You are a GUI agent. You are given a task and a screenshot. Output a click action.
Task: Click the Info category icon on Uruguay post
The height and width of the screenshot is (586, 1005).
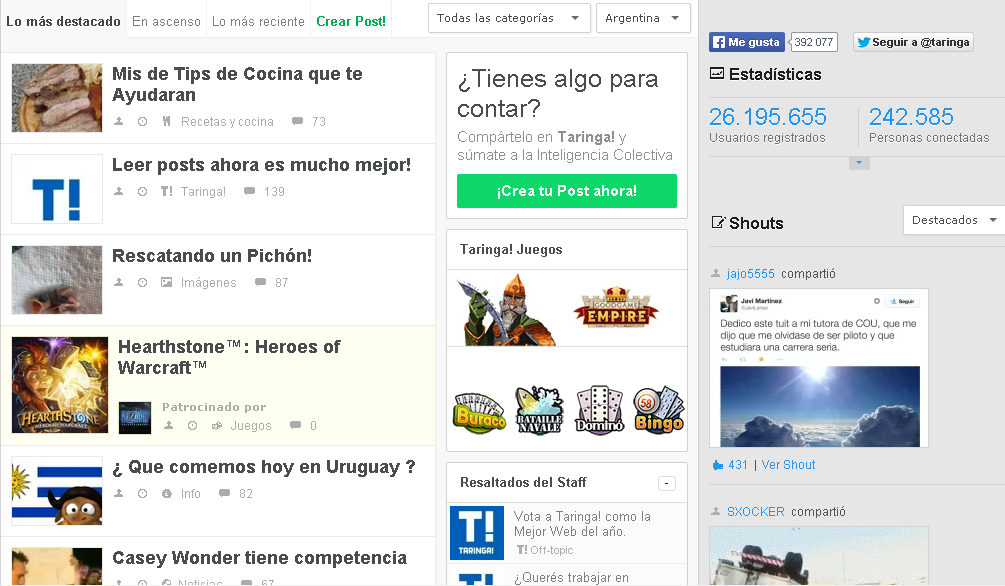coord(167,493)
